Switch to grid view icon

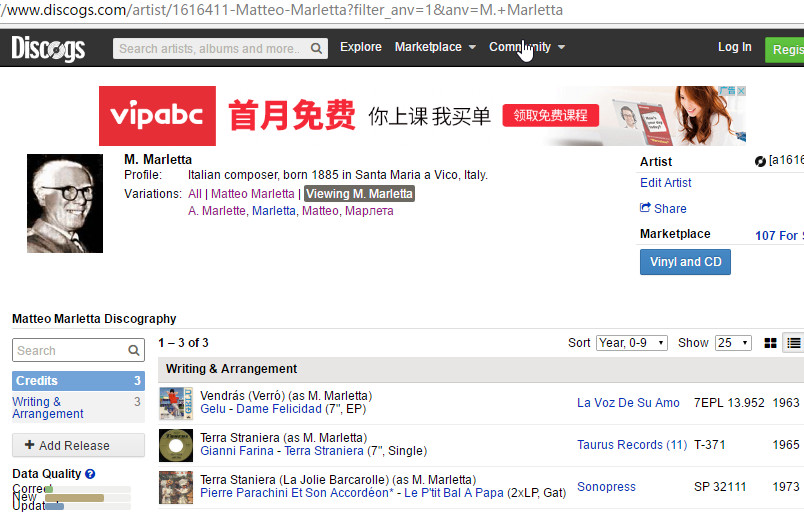(x=770, y=343)
